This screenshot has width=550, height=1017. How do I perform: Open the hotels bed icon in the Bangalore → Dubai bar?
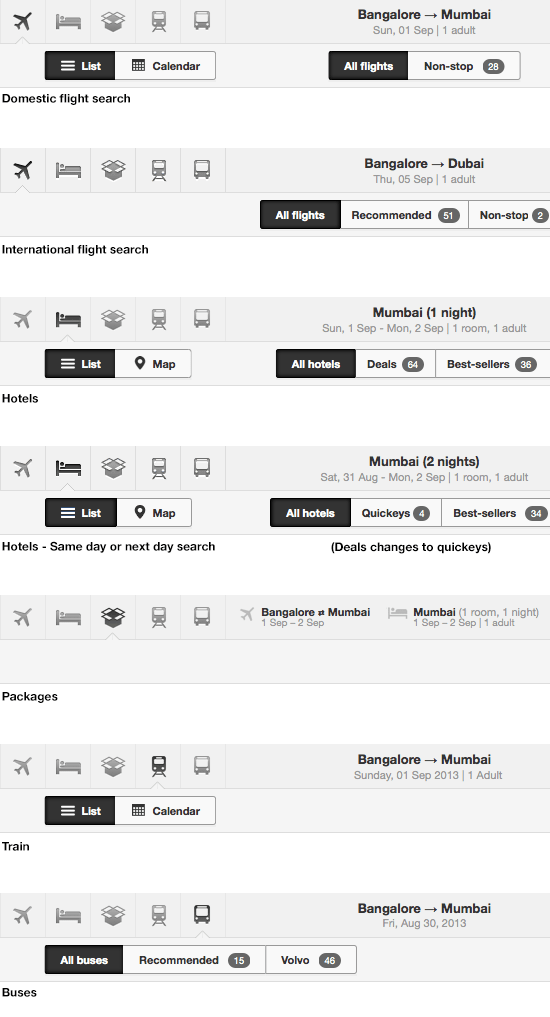68,171
